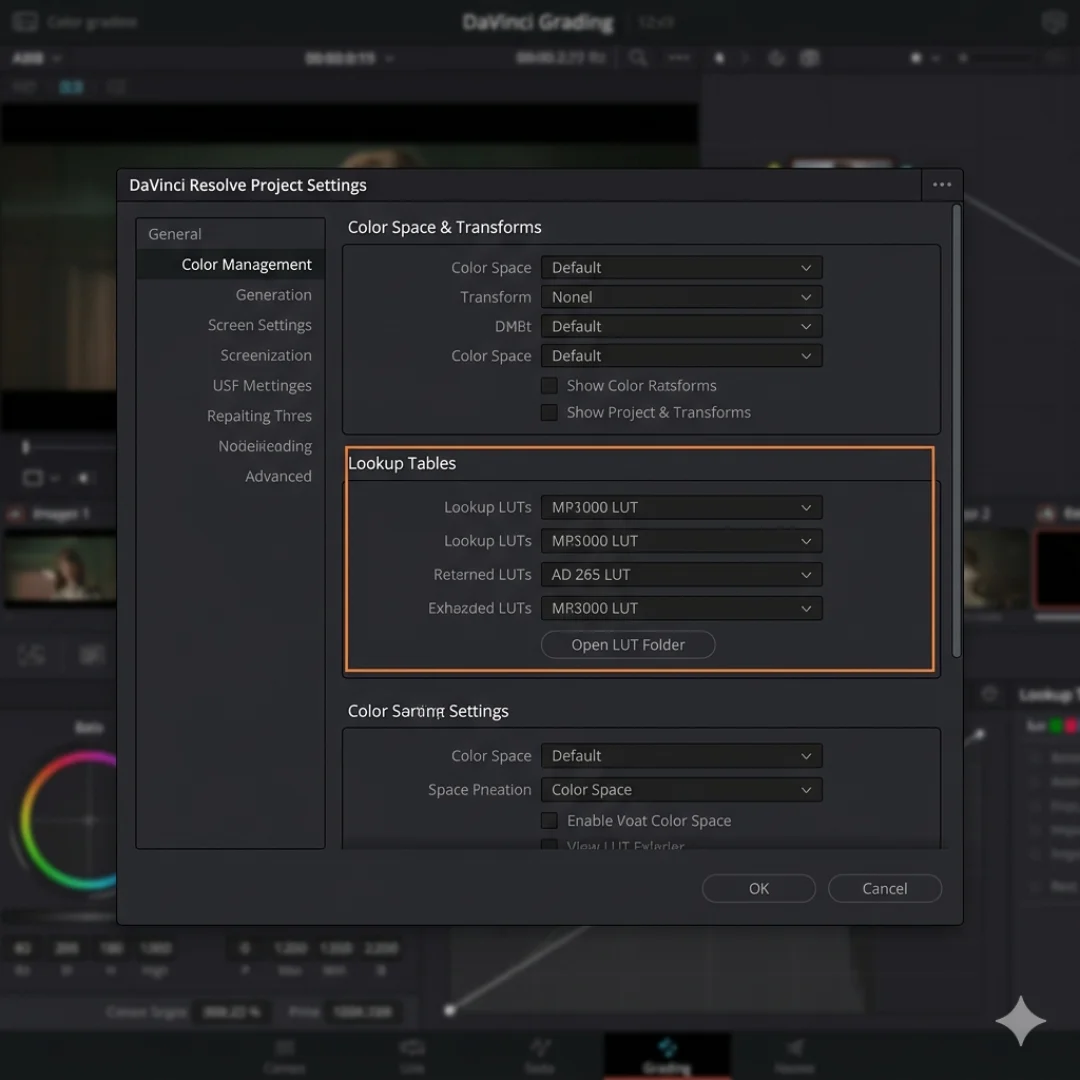The height and width of the screenshot is (1080, 1080).
Task: Switch to the Grading page tab in the bottom bar
Action: (667, 1055)
